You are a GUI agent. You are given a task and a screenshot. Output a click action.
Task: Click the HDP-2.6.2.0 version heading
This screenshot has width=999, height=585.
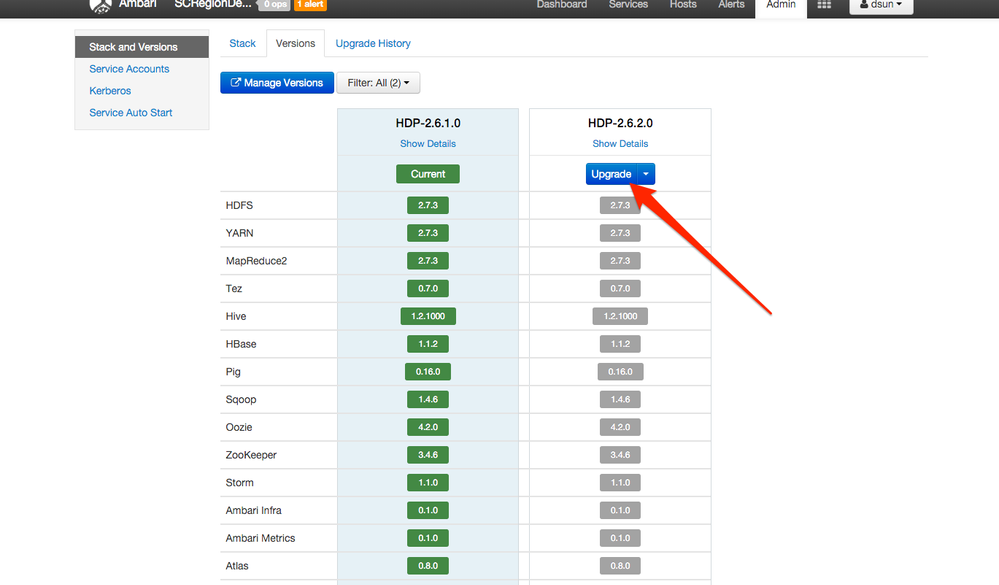620,123
